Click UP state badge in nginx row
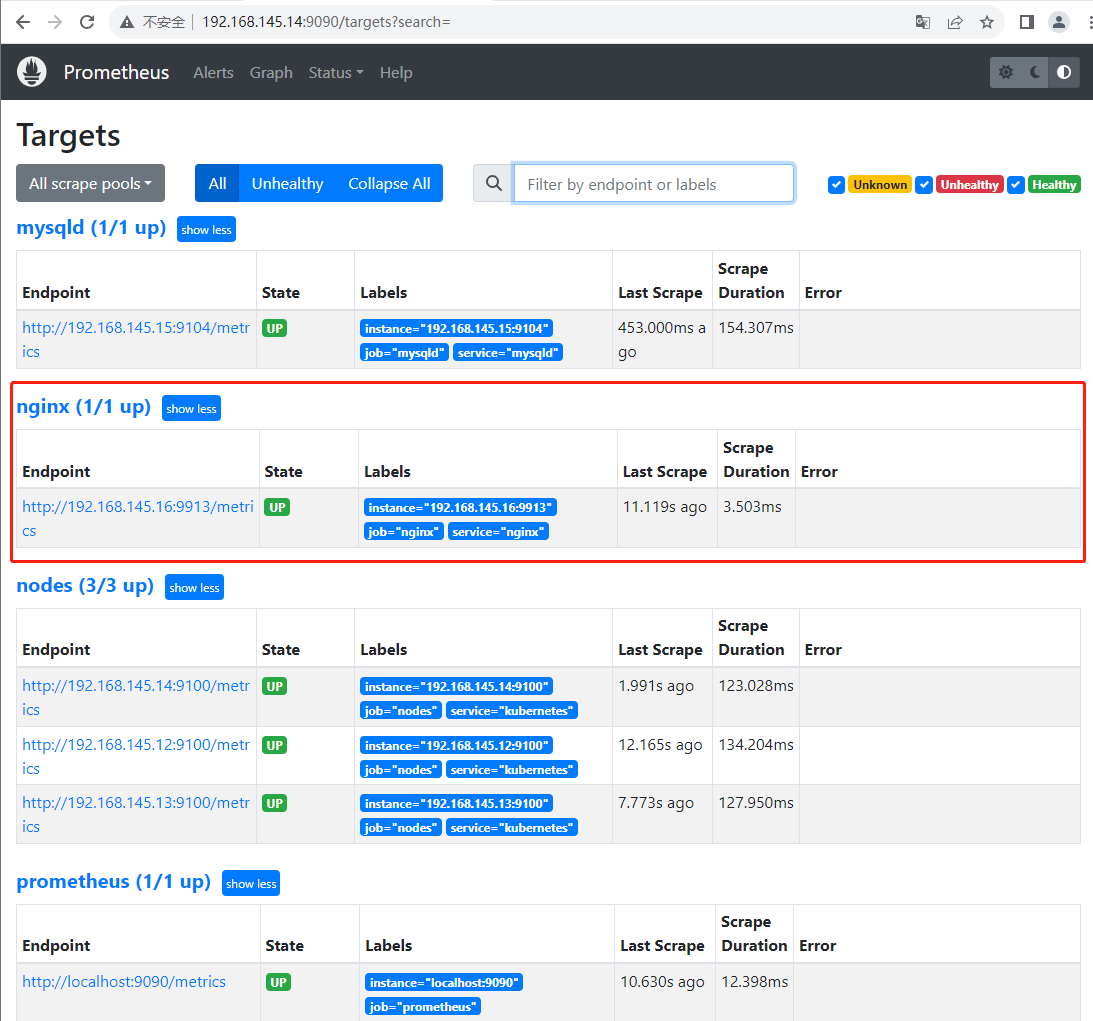Image resolution: width=1093 pixels, height=1021 pixels. click(x=277, y=507)
